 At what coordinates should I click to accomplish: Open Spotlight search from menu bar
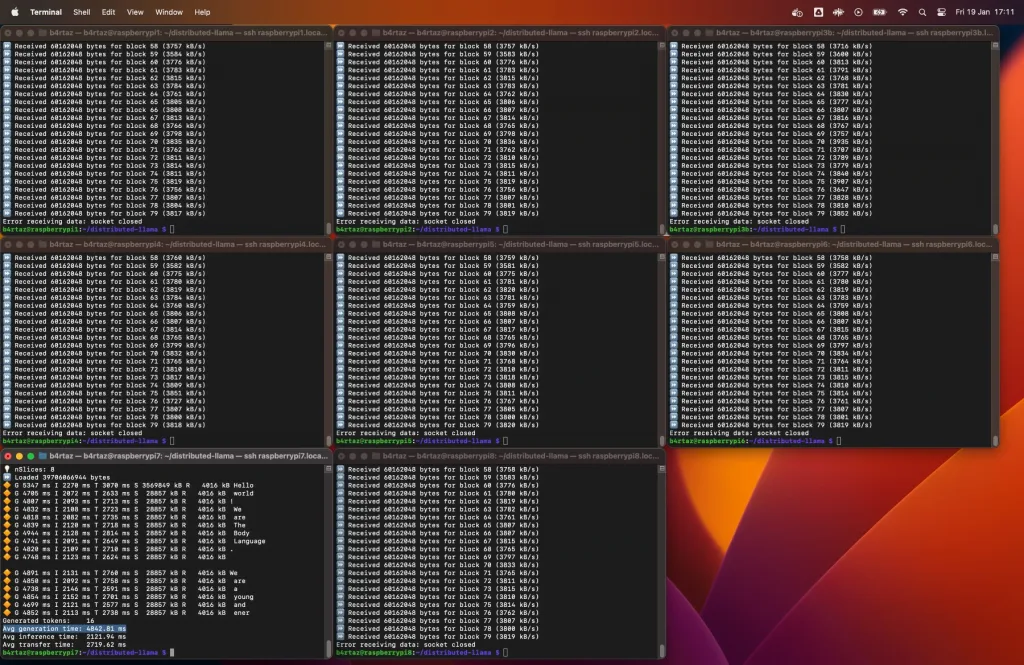922,12
